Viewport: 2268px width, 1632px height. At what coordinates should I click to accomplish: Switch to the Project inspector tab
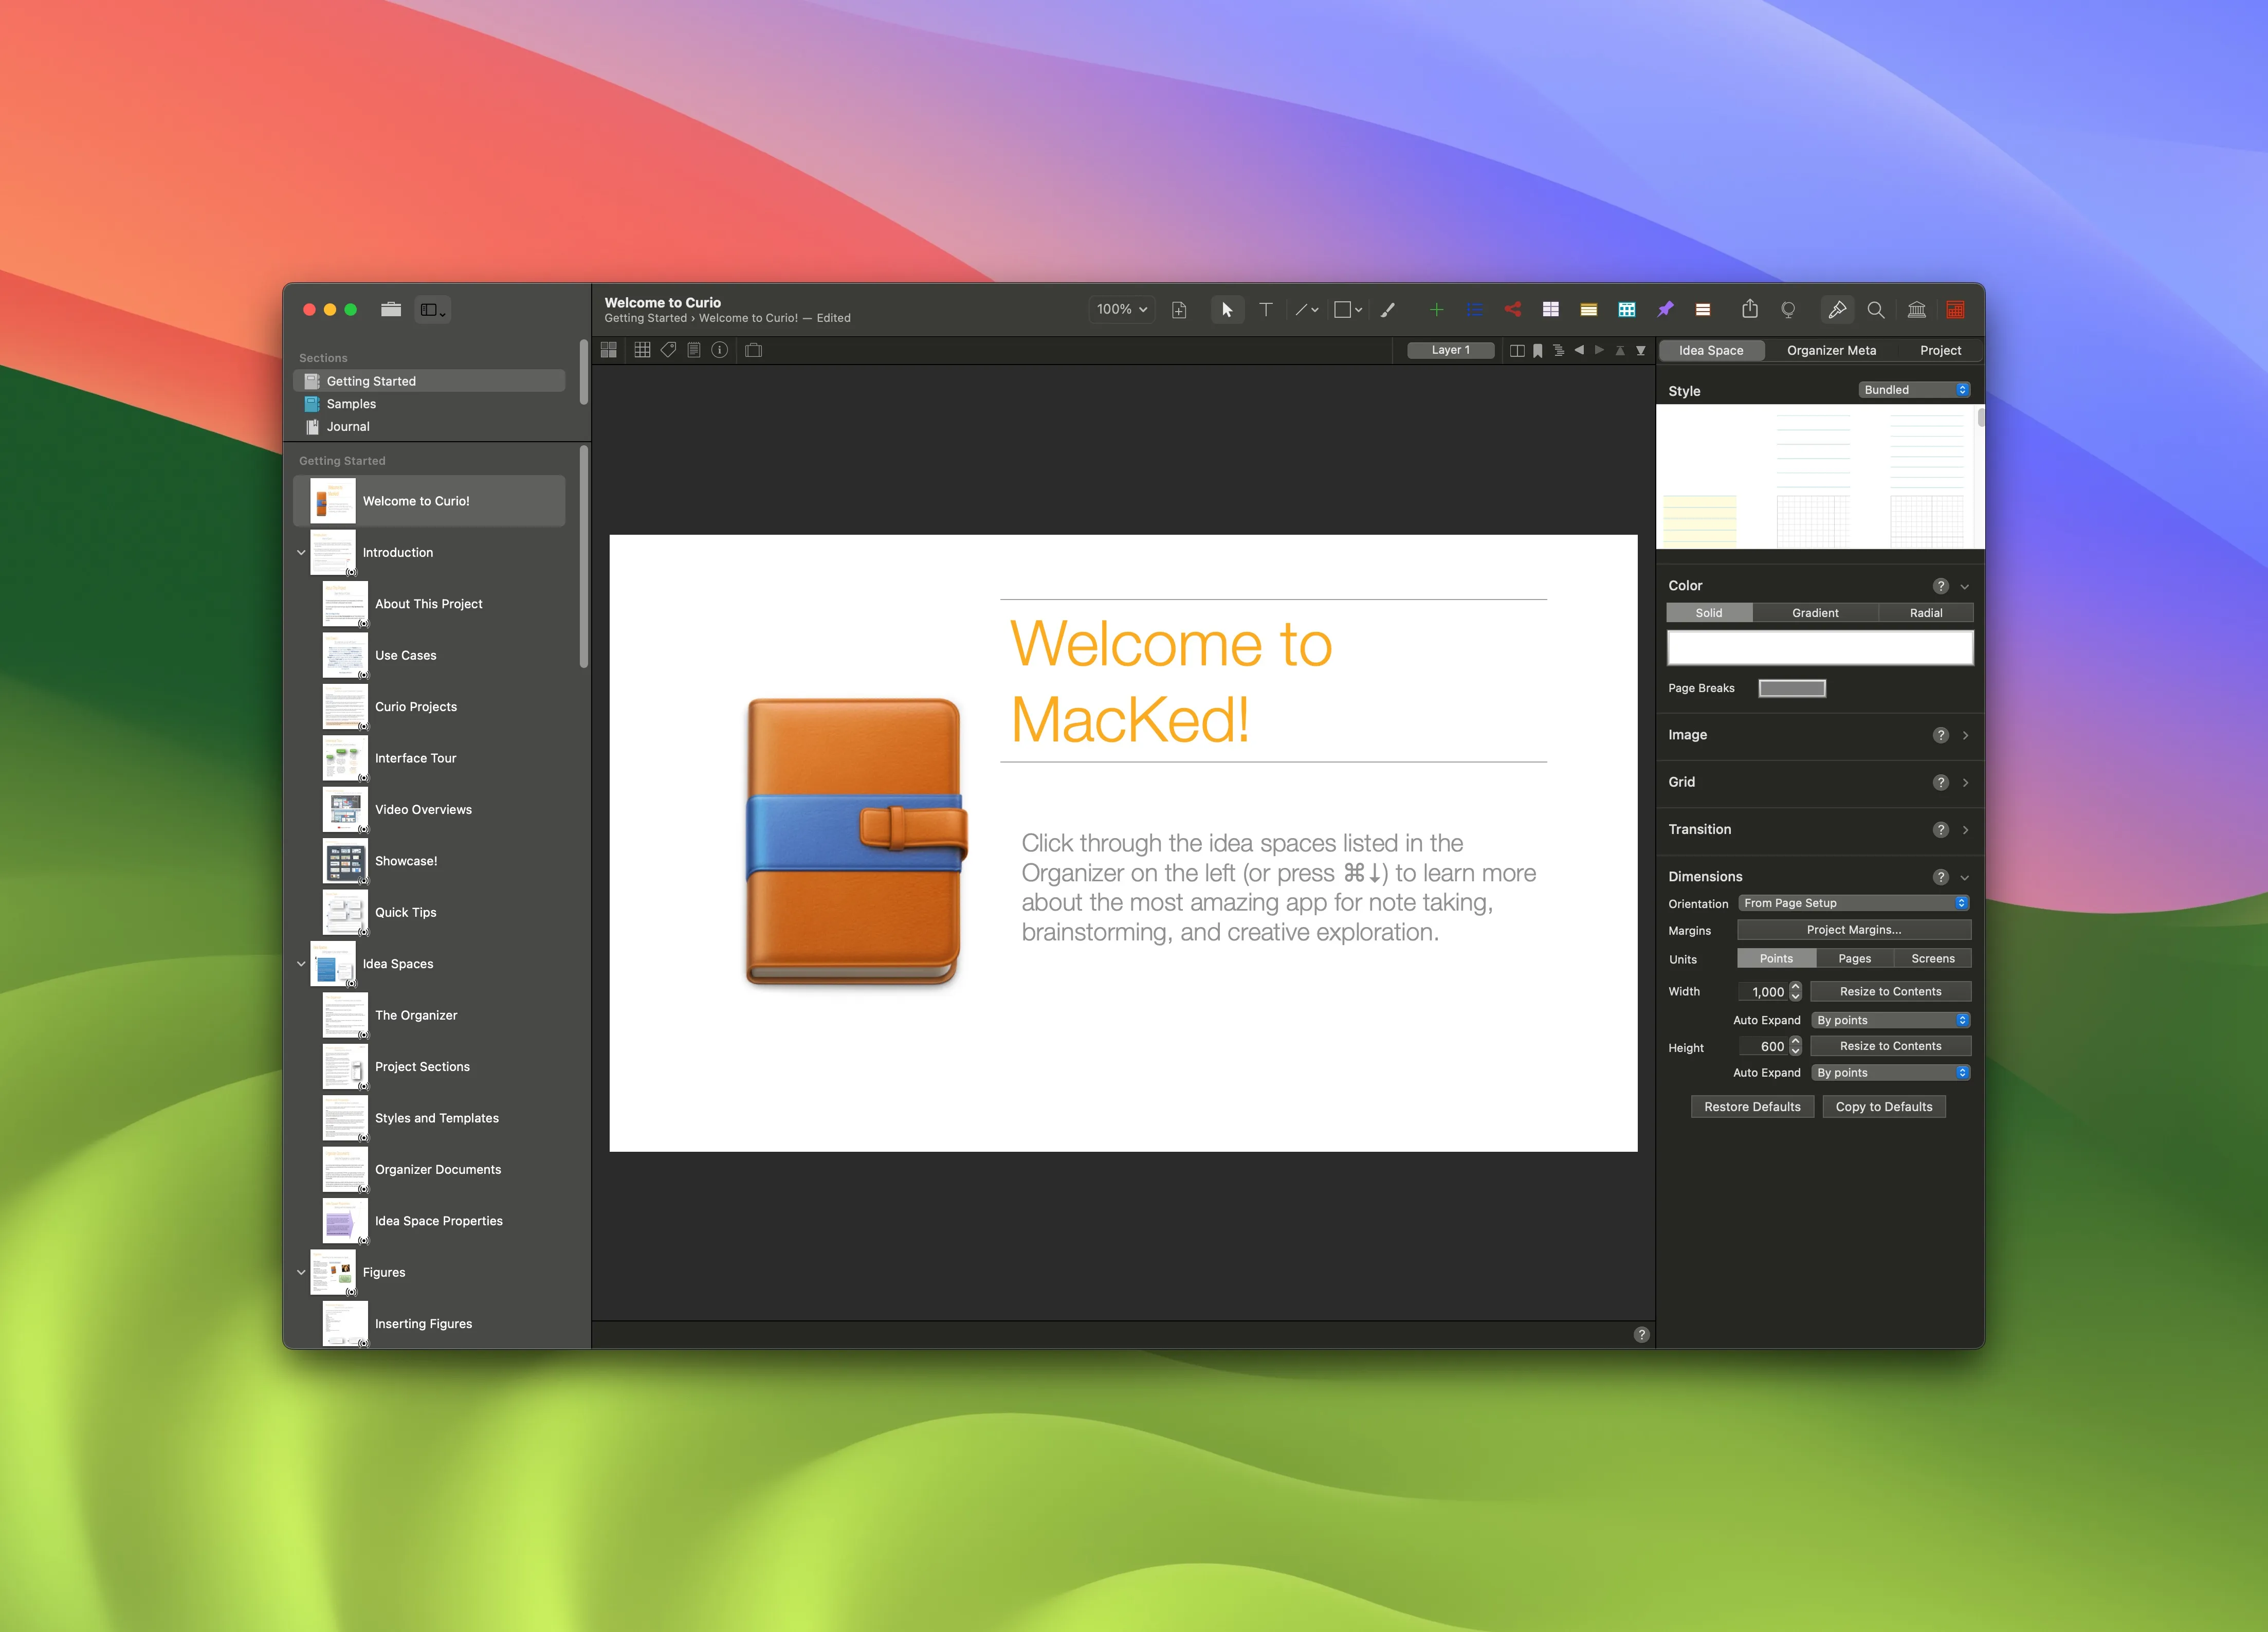1940,351
